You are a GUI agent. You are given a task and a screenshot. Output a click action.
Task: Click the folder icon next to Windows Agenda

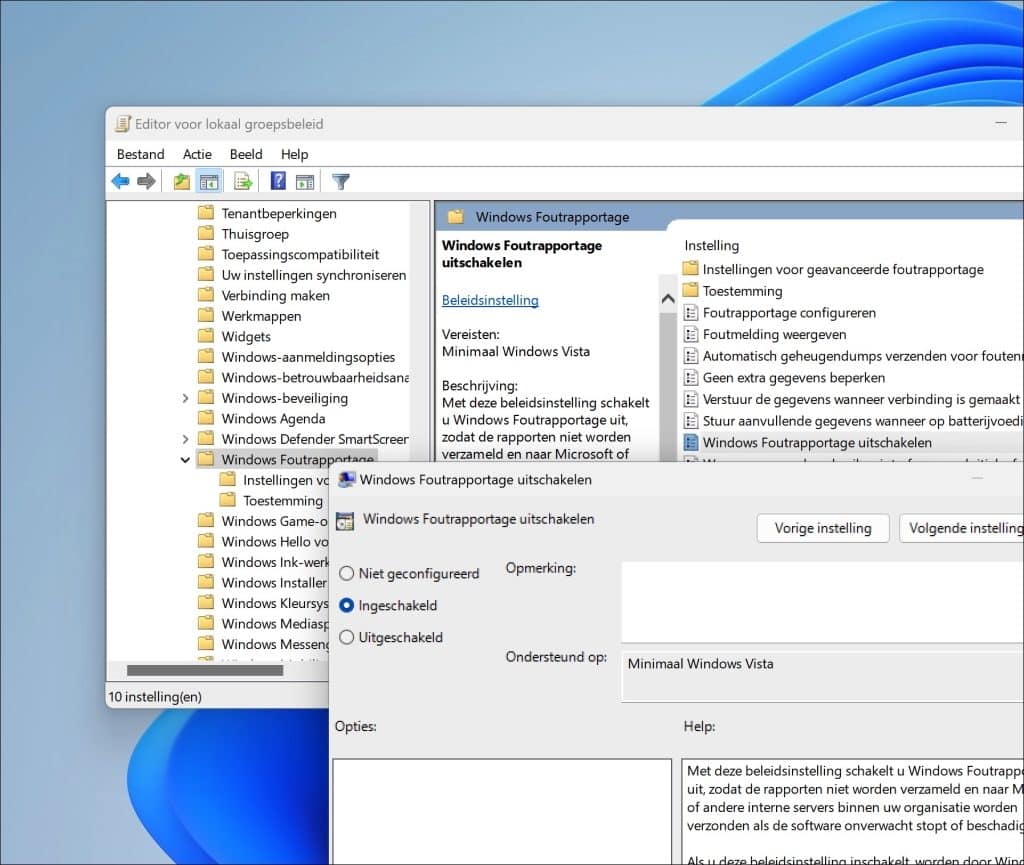(206, 418)
